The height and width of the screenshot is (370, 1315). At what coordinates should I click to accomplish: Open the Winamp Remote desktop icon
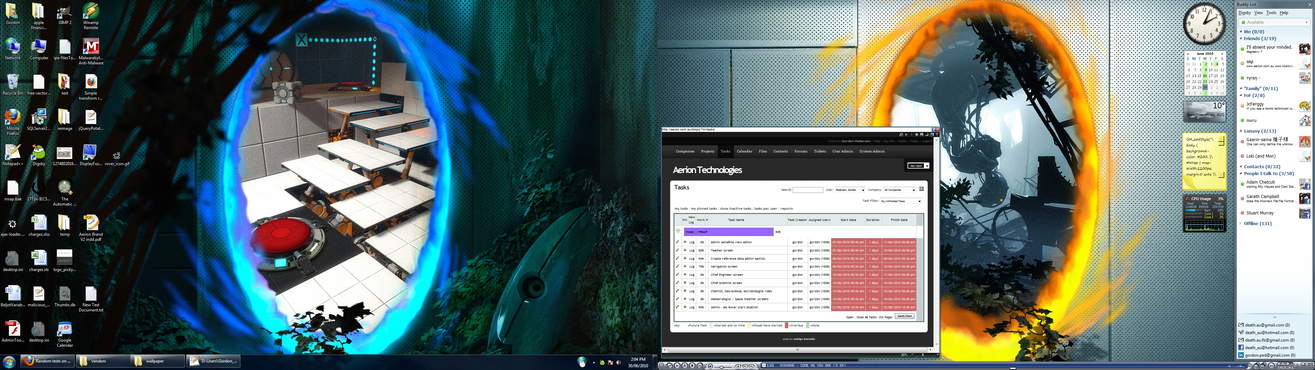[x=90, y=15]
